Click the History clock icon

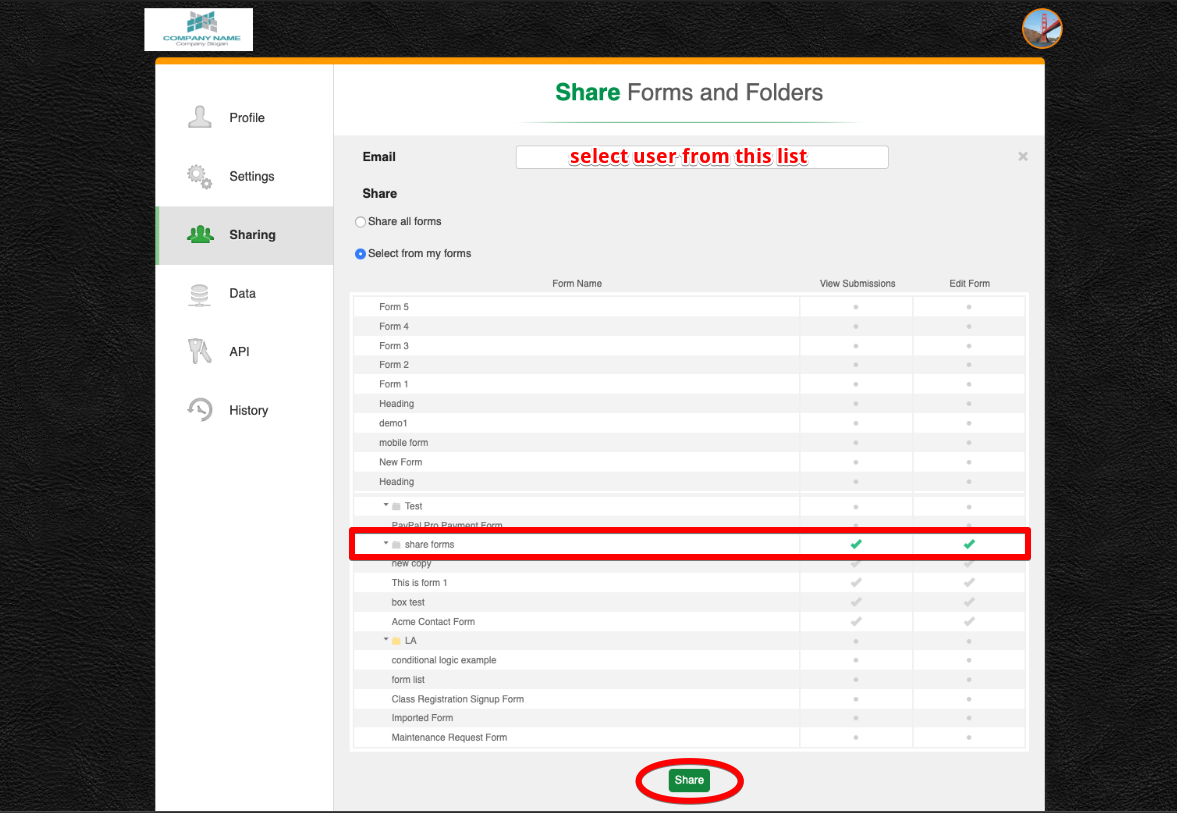pos(200,410)
